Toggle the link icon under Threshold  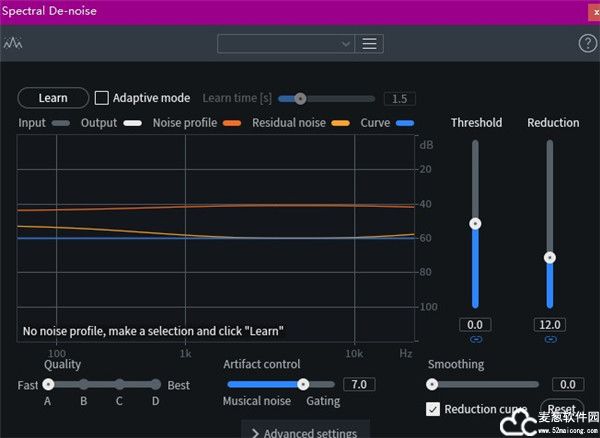click(x=476, y=339)
